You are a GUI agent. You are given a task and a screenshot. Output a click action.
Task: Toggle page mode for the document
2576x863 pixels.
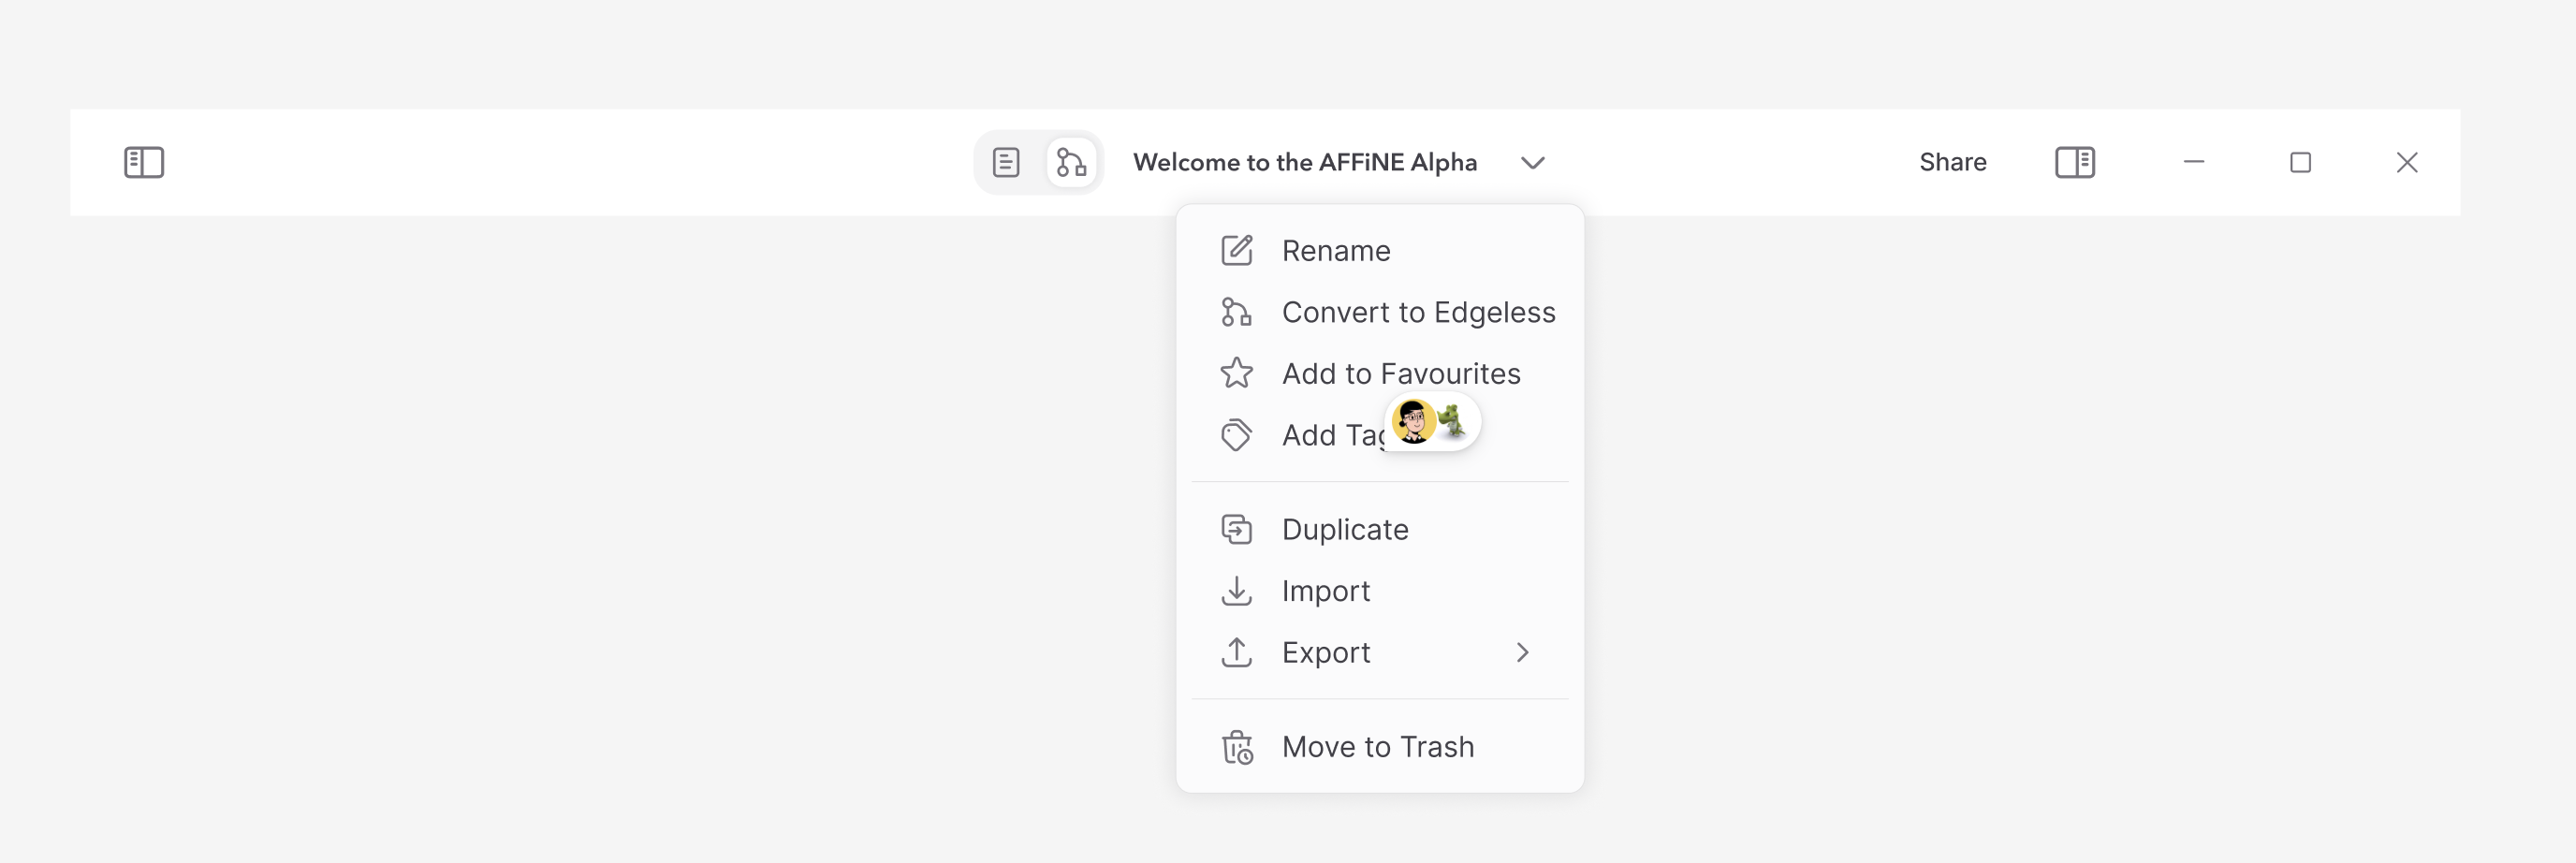click(1005, 162)
